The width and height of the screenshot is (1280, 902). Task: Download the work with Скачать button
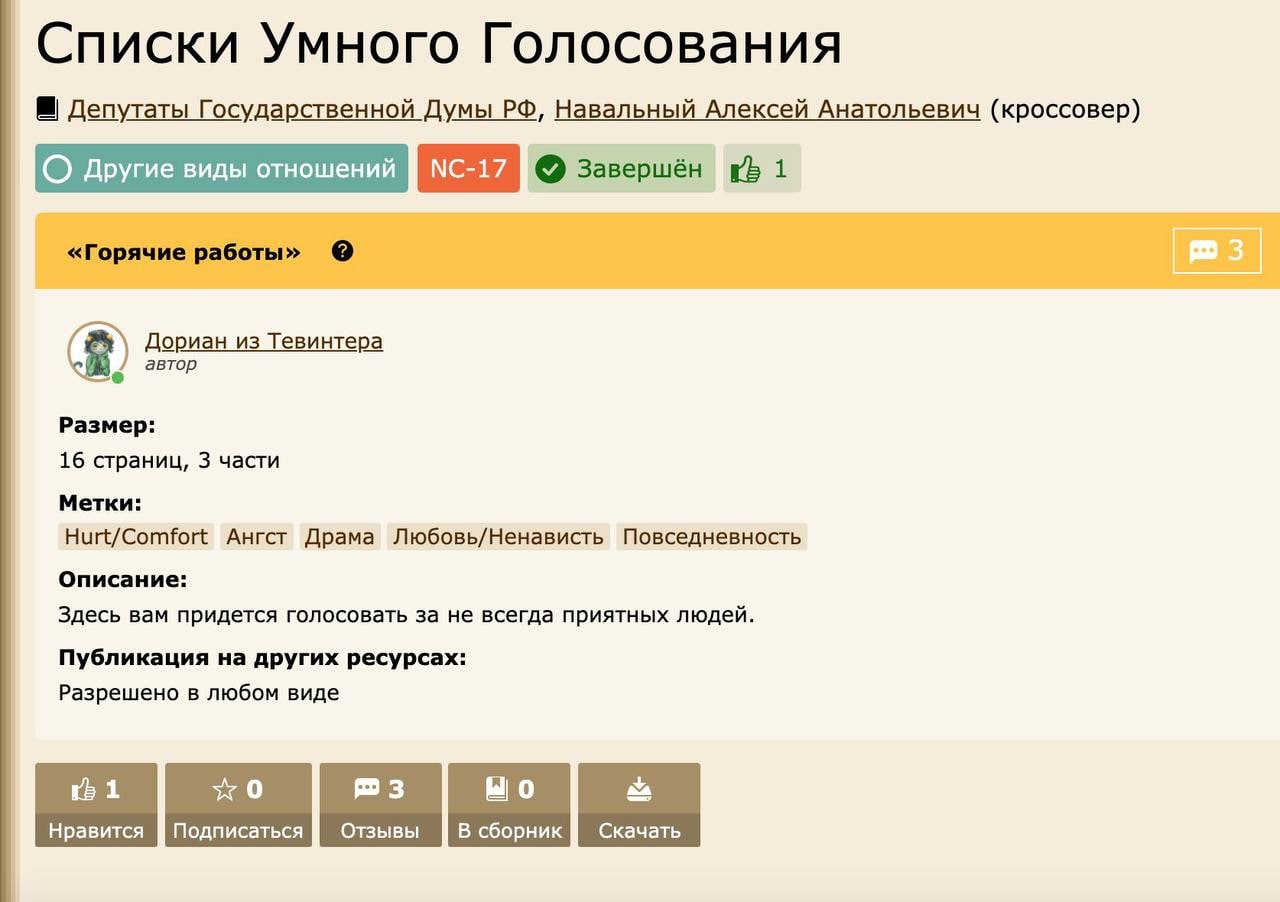[x=639, y=805]
